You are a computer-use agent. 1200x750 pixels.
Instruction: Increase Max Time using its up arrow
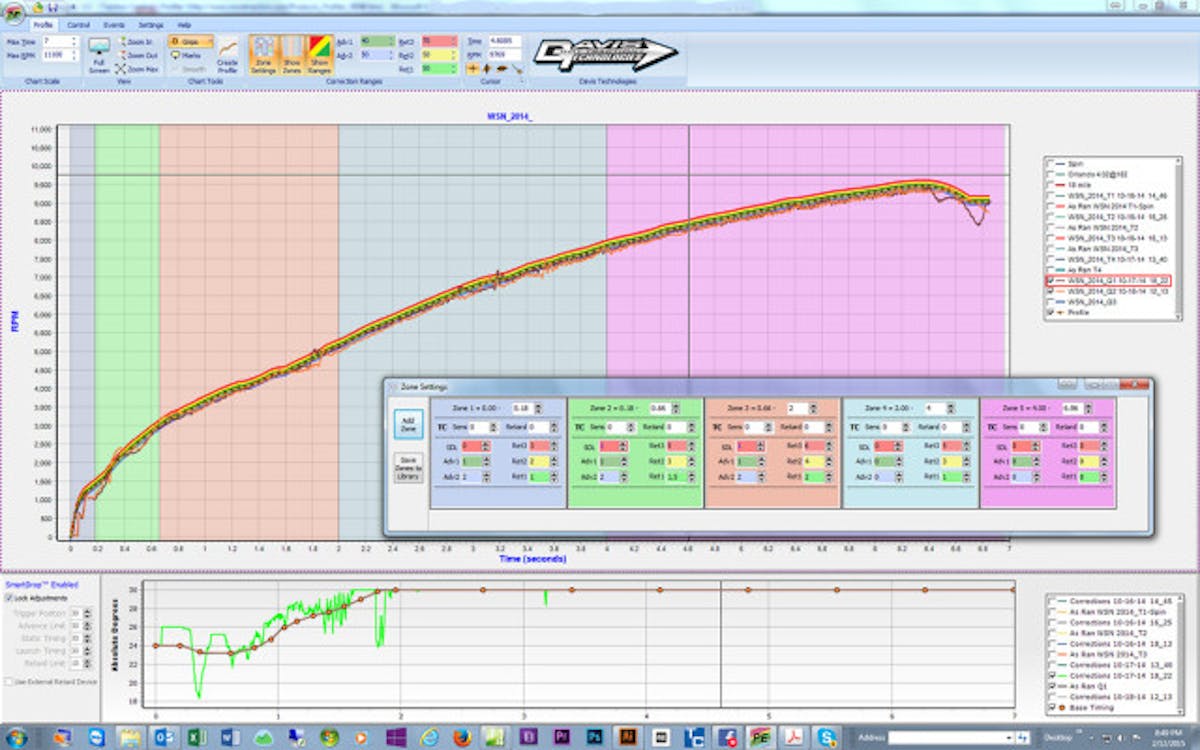74,38
